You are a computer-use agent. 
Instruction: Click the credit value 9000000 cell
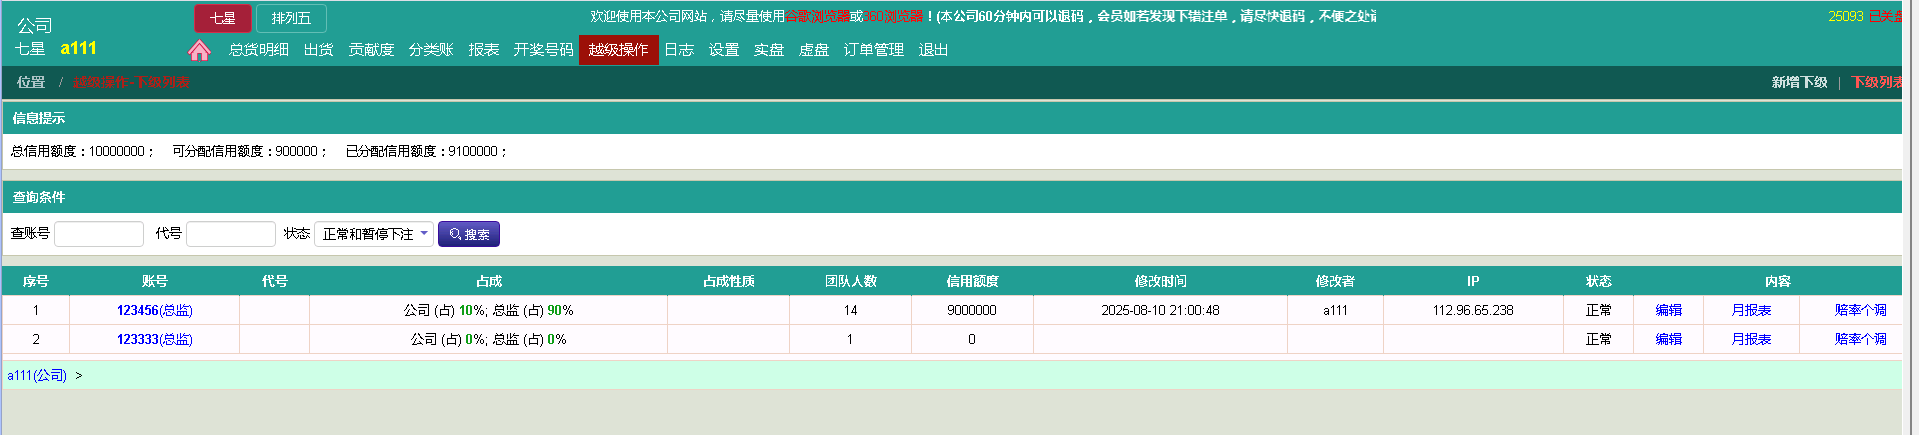point(972,310)
